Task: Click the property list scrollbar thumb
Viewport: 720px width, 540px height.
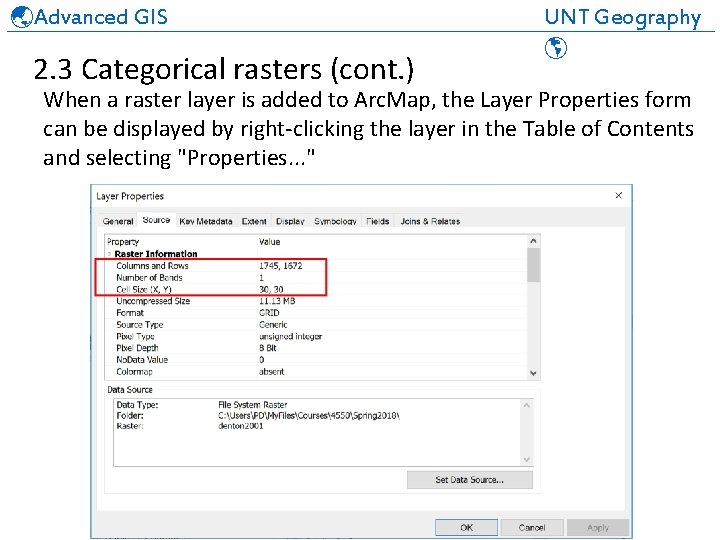Action: tap(533, 264)
